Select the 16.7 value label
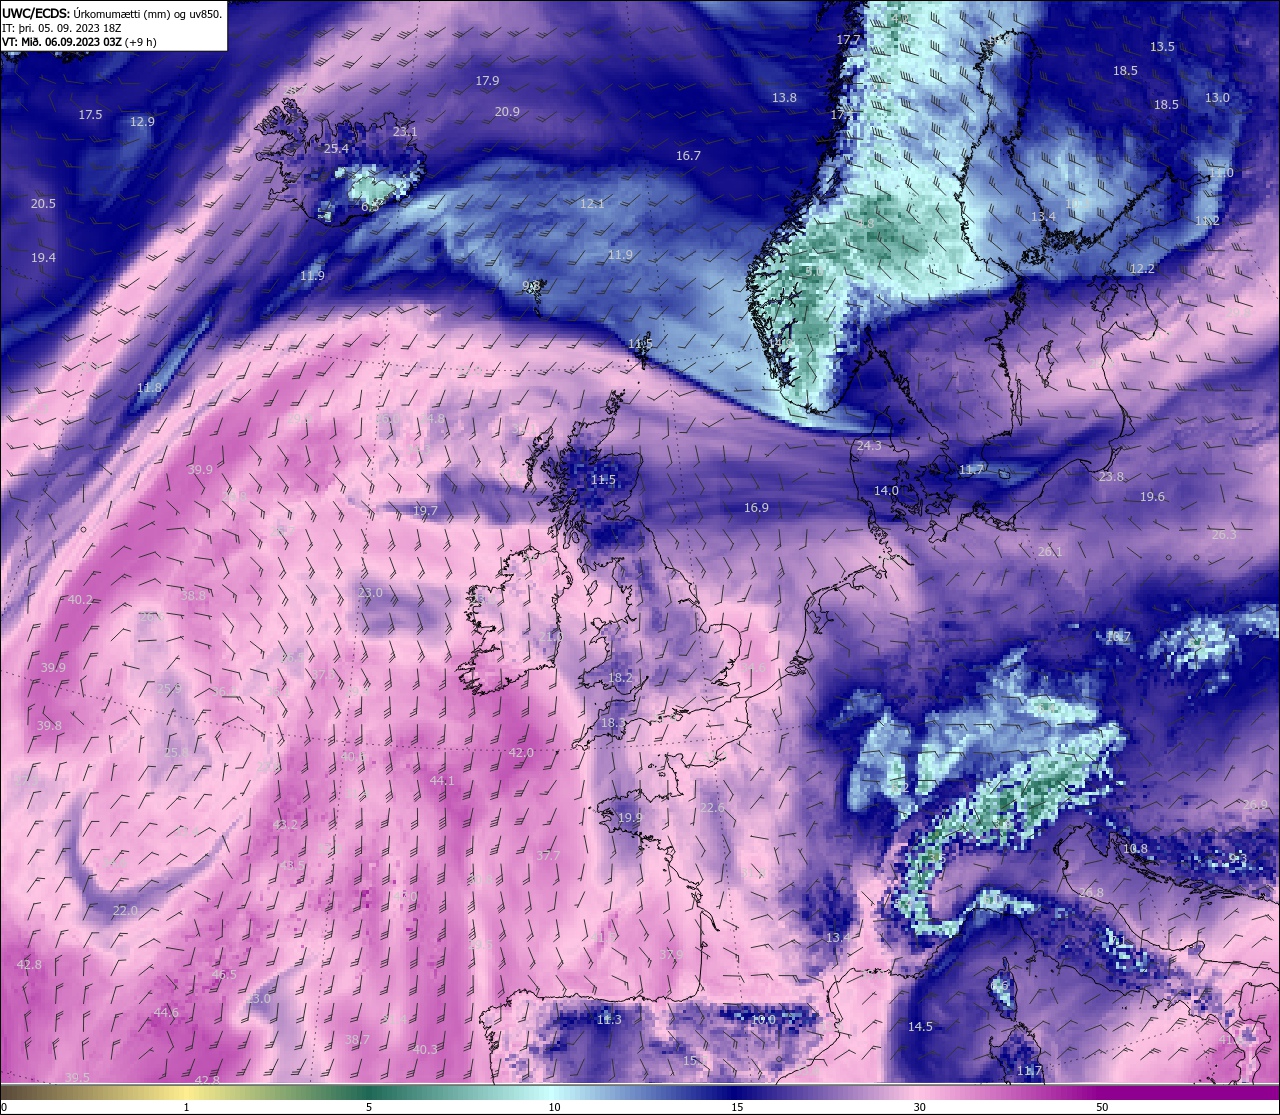Image resolution: width=1280 pixels, height=1115 pixels. tap(688, 156)
